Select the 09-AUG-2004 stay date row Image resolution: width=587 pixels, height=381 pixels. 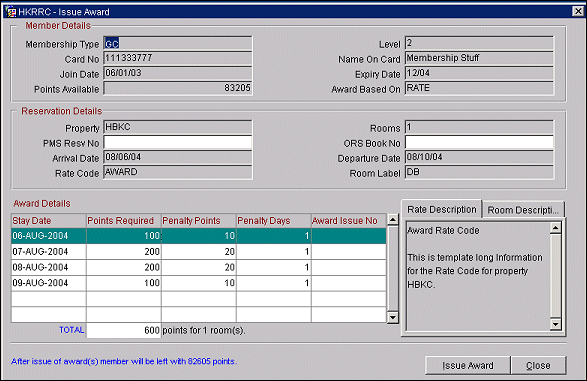(198, 283)
